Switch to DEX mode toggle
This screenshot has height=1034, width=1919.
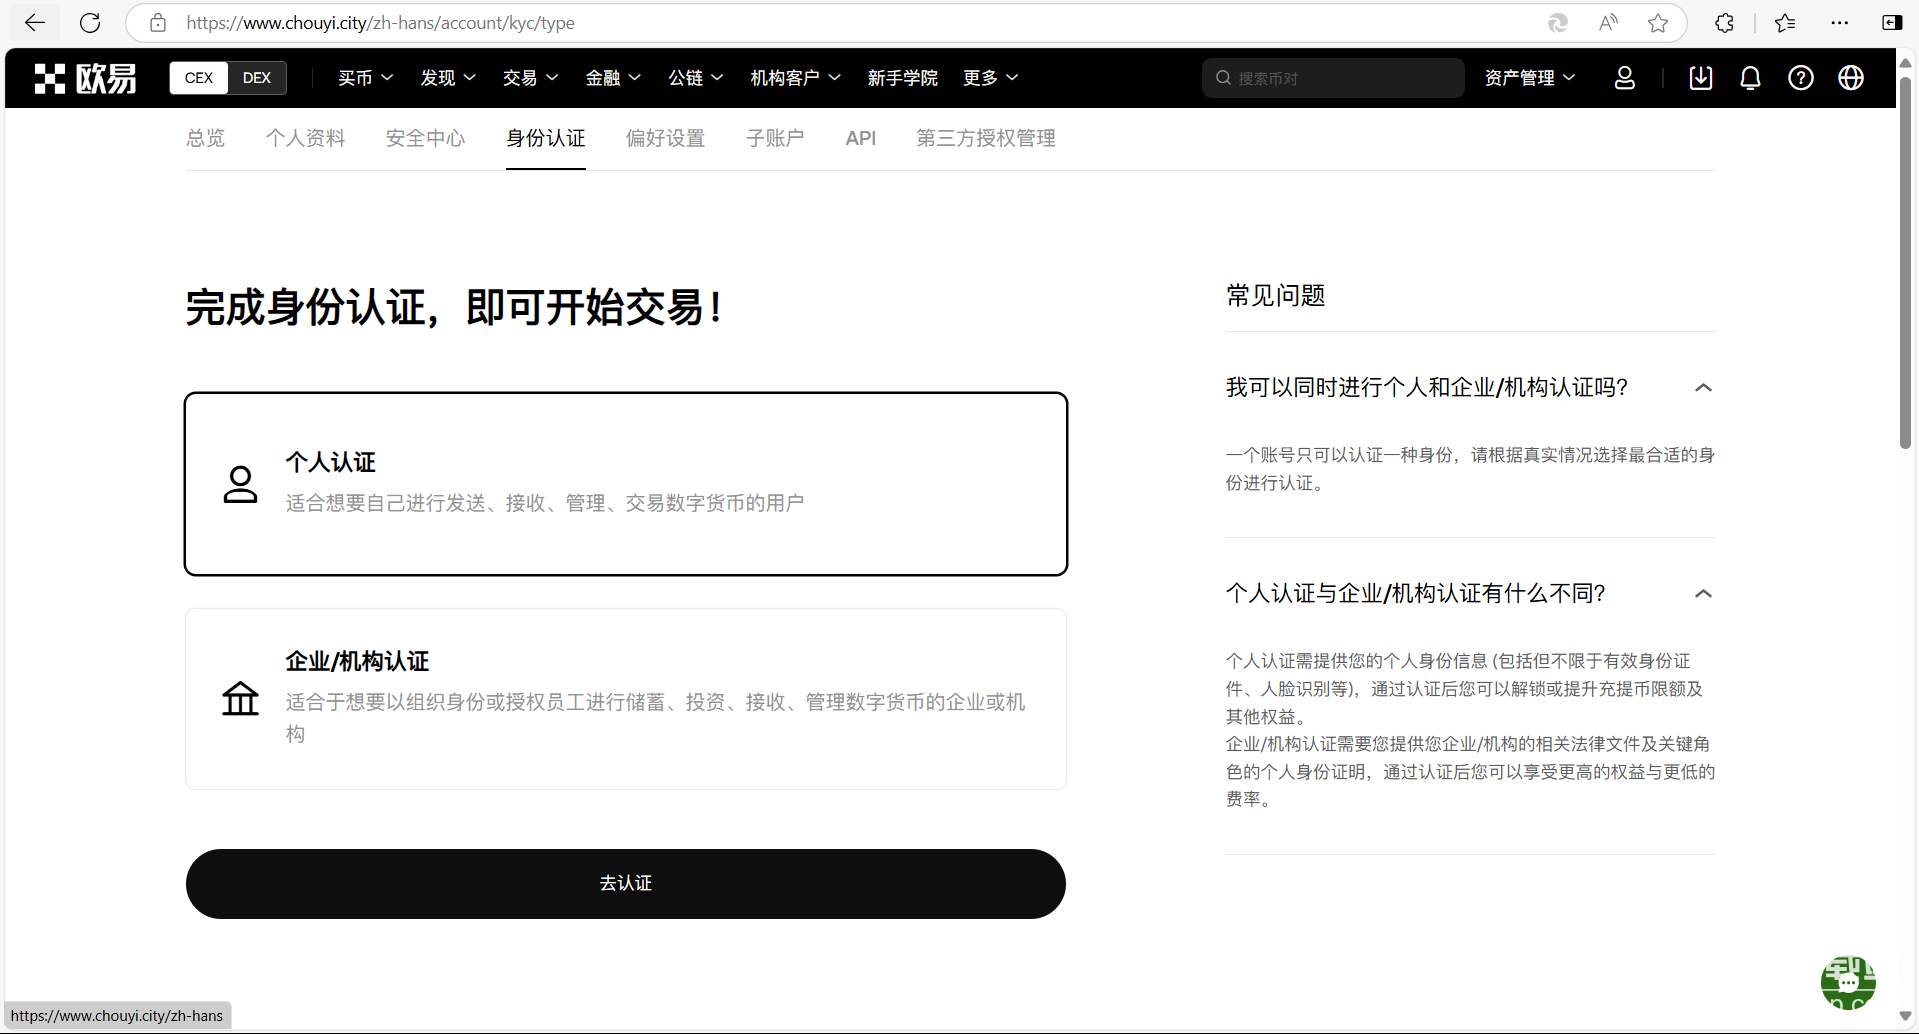point(257,78)
